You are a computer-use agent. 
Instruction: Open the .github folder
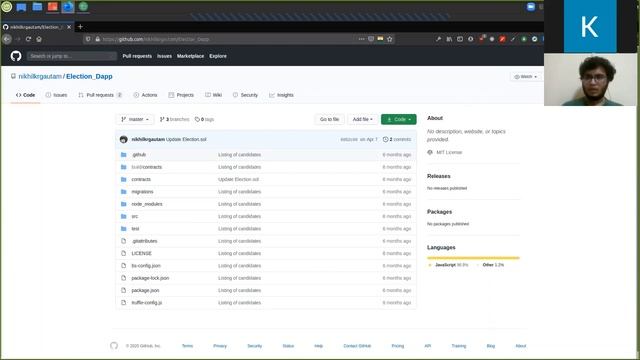(x=139, y=155)
